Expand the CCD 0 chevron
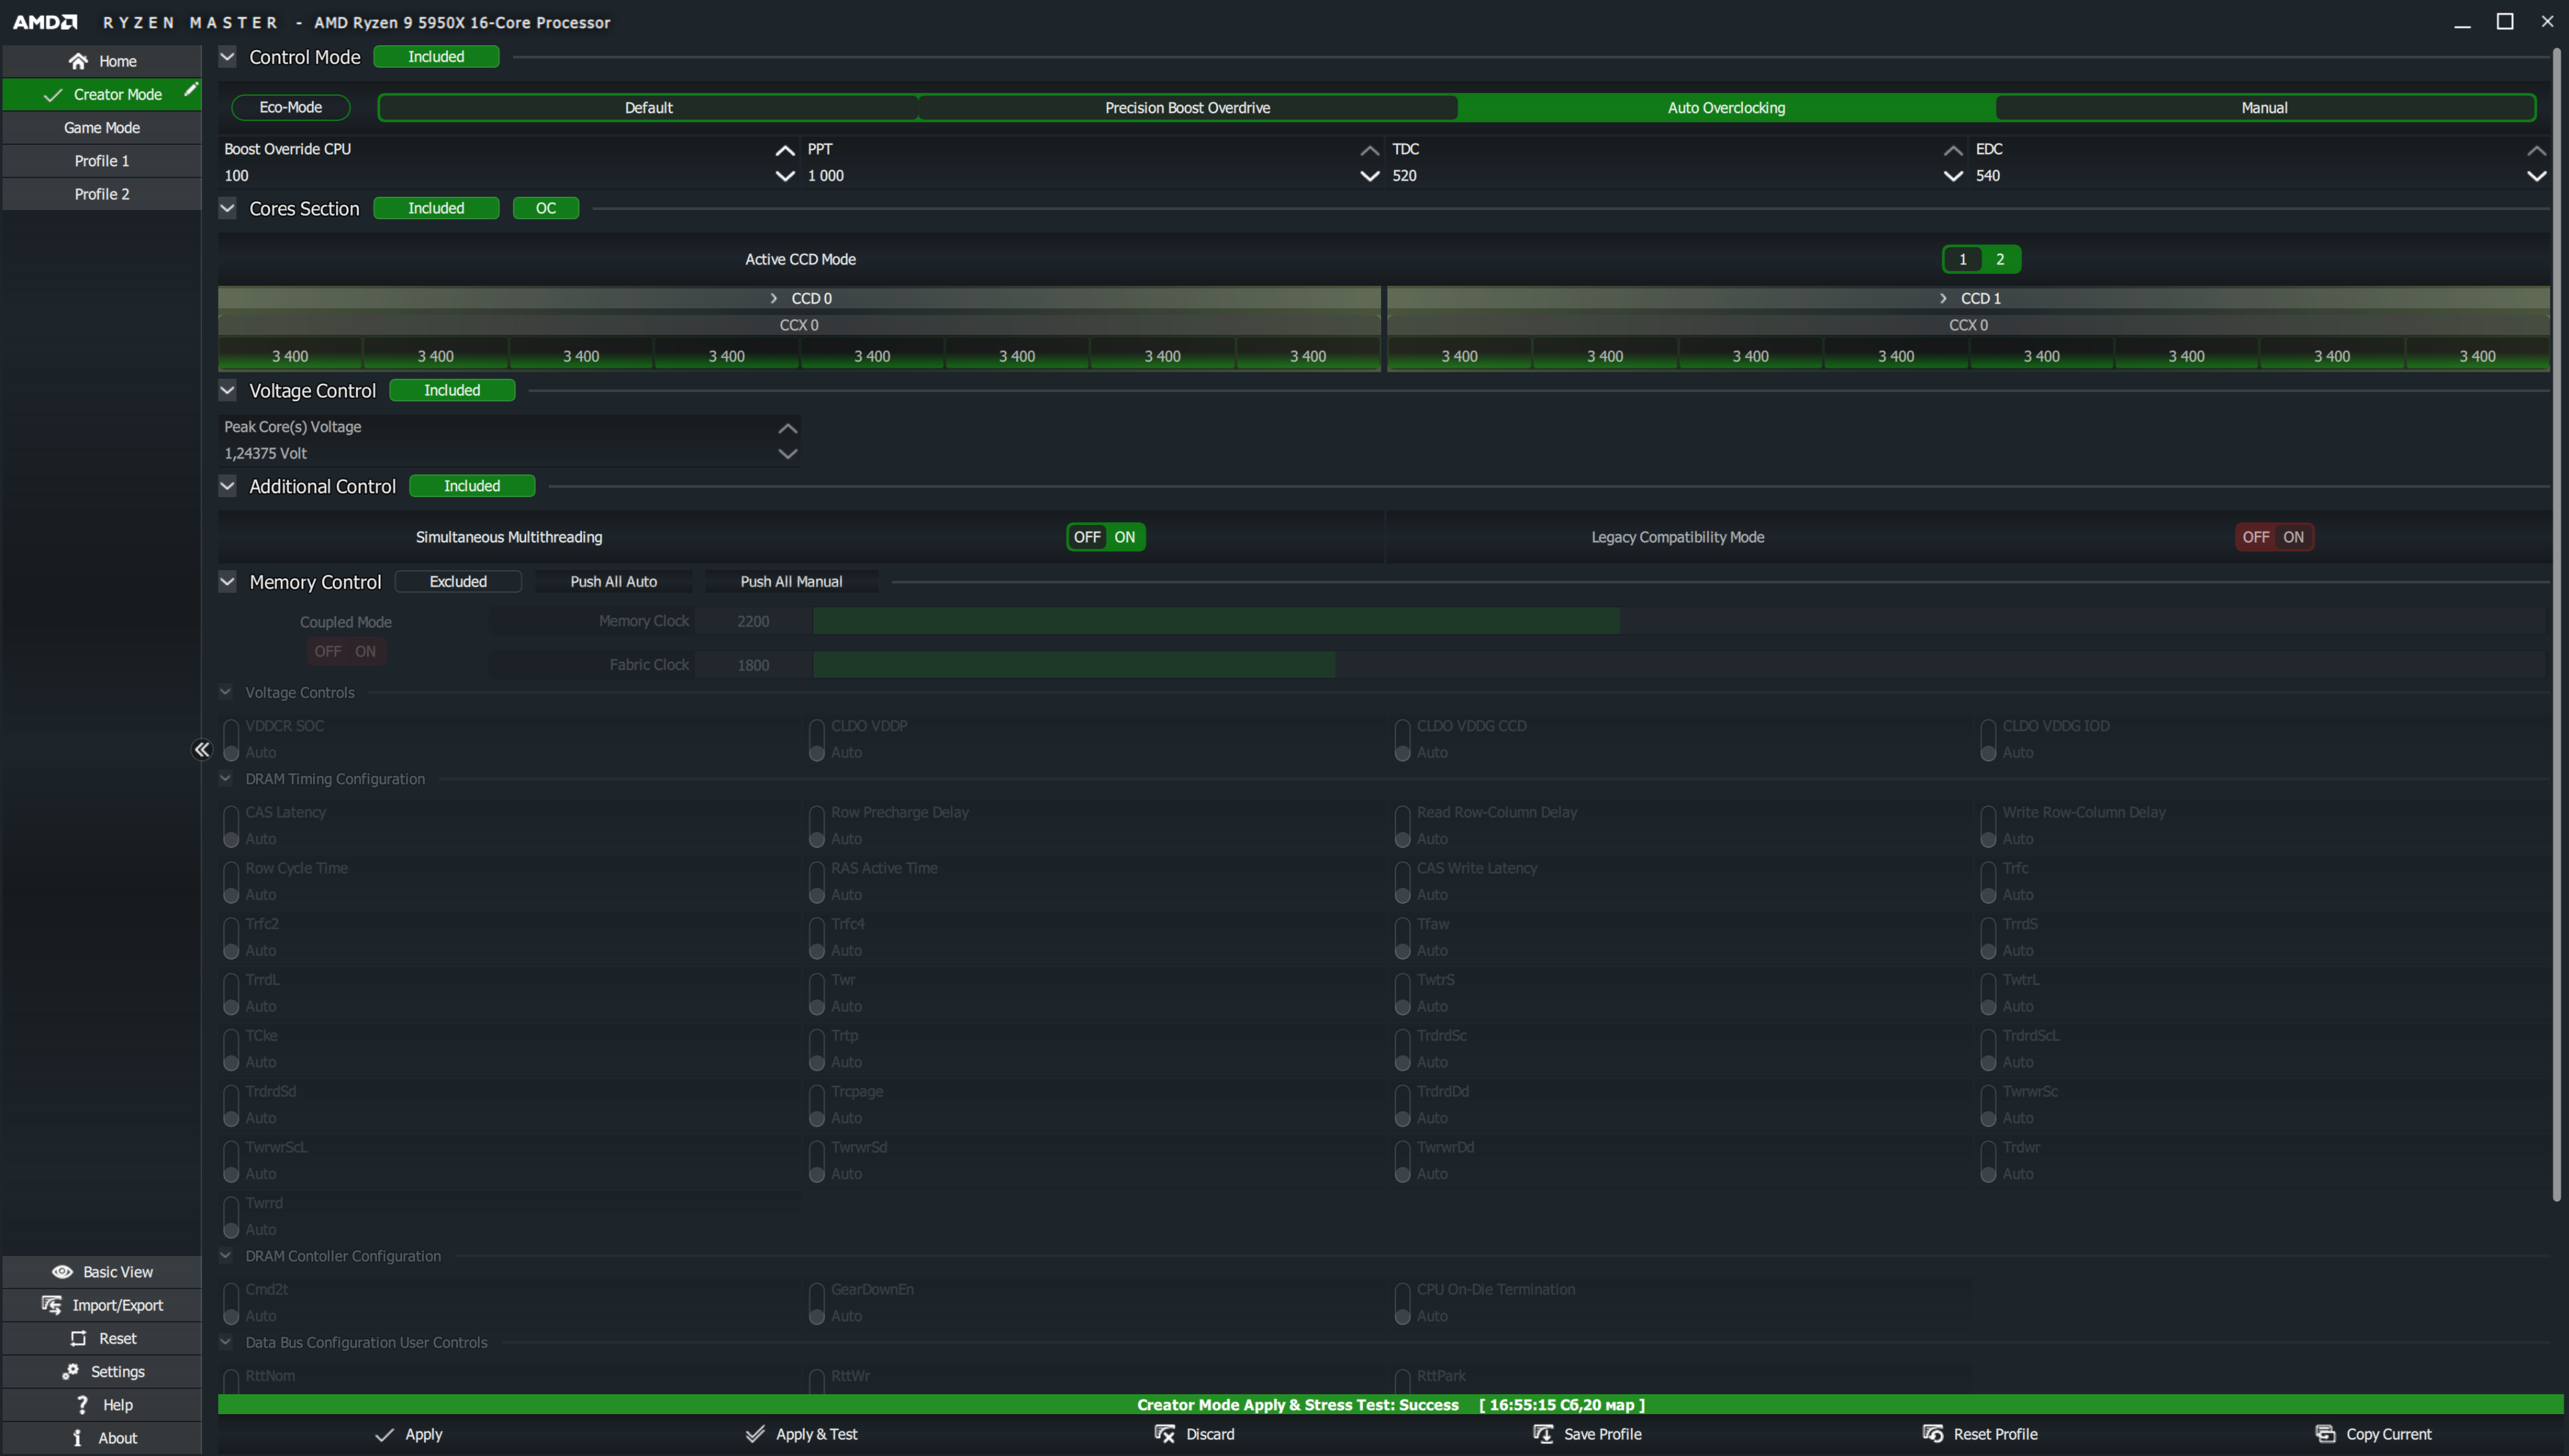 click(774, 299)
